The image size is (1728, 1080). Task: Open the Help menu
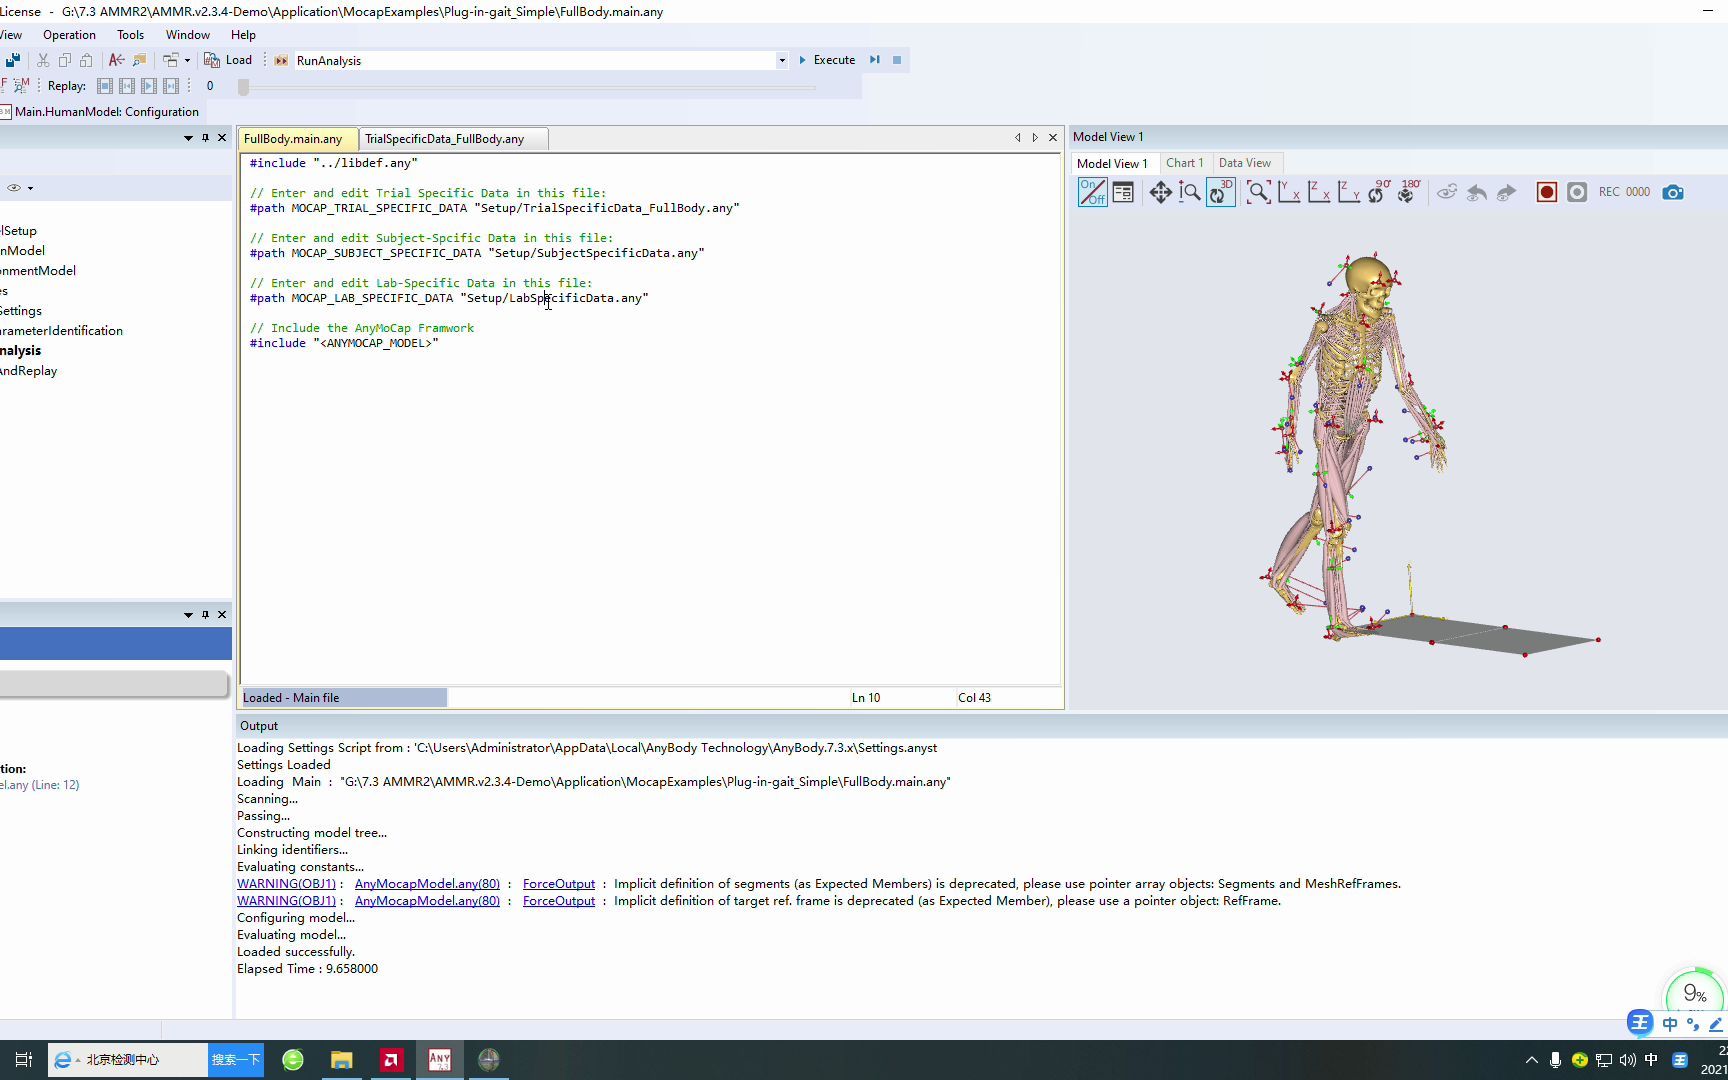243,35
